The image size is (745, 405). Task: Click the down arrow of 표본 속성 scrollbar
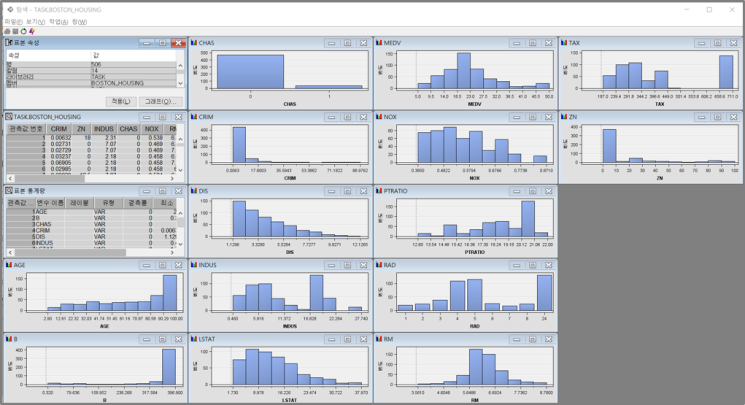pos(180,83)
